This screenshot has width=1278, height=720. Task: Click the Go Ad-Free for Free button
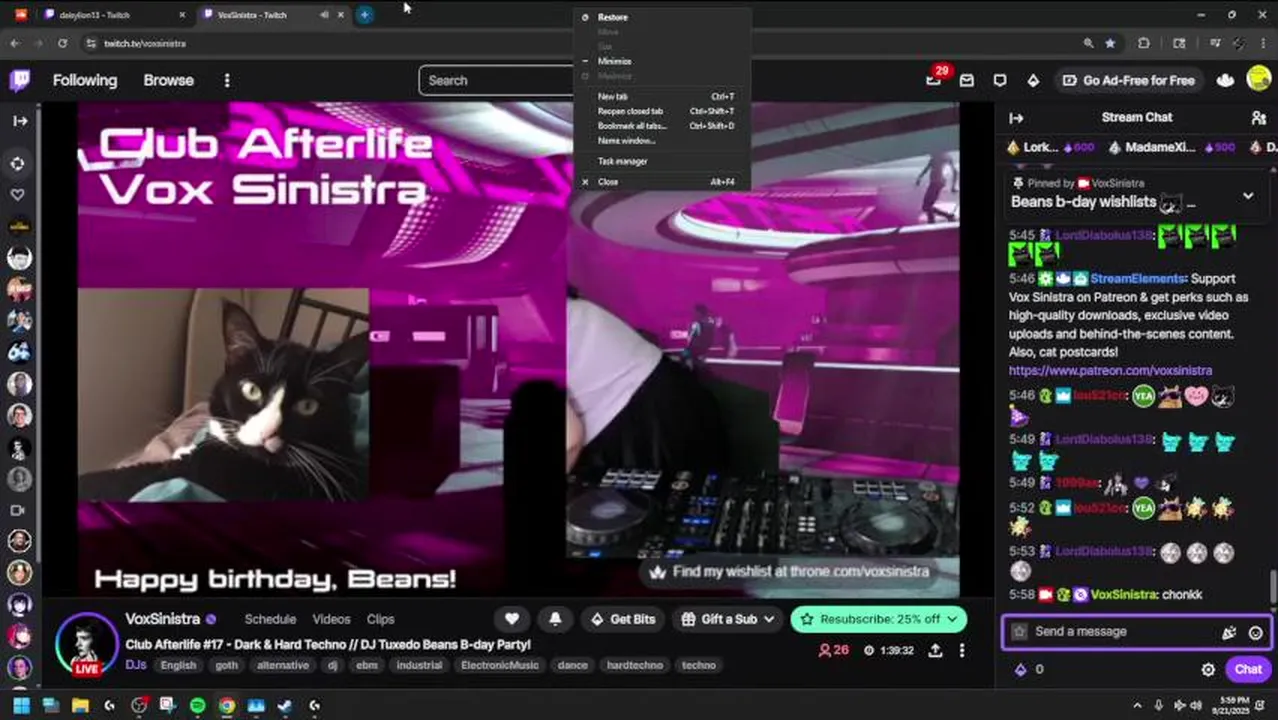point(1128,81)
